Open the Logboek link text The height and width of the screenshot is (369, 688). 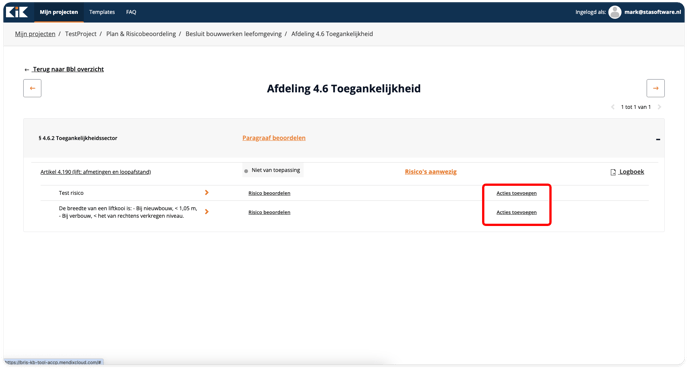pyautogui.click(x=631, y=172)
